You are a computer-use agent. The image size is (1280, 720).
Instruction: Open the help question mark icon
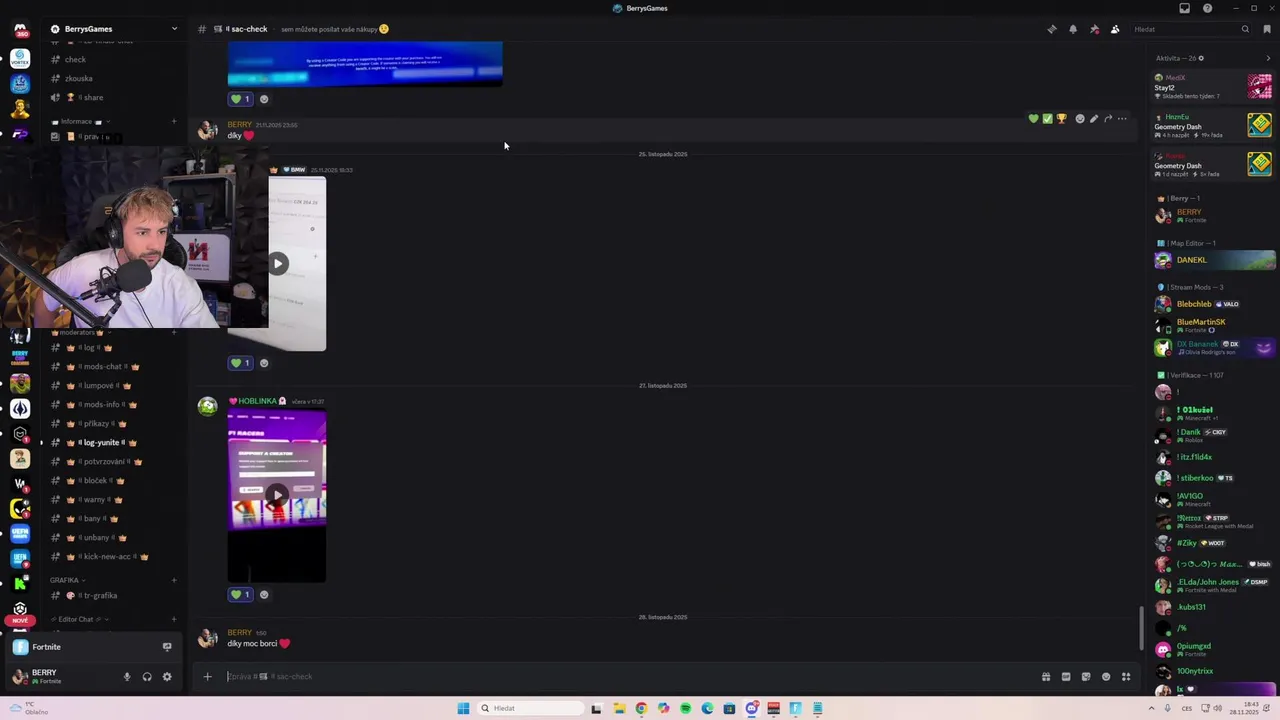(1207, 8)
